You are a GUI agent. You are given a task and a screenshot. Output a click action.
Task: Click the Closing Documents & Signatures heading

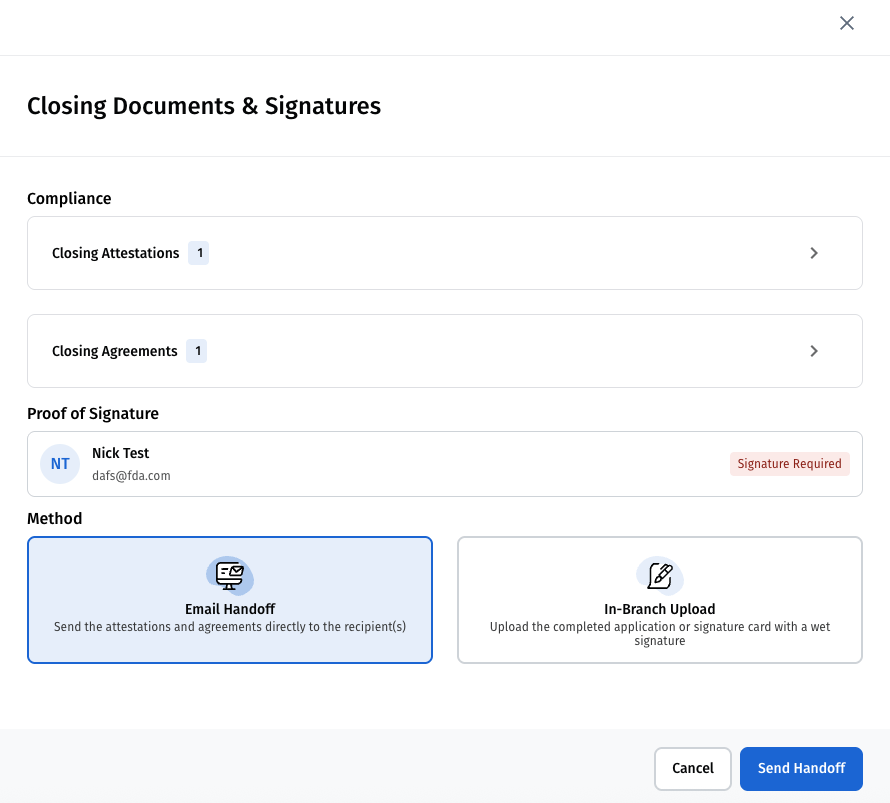204,106
